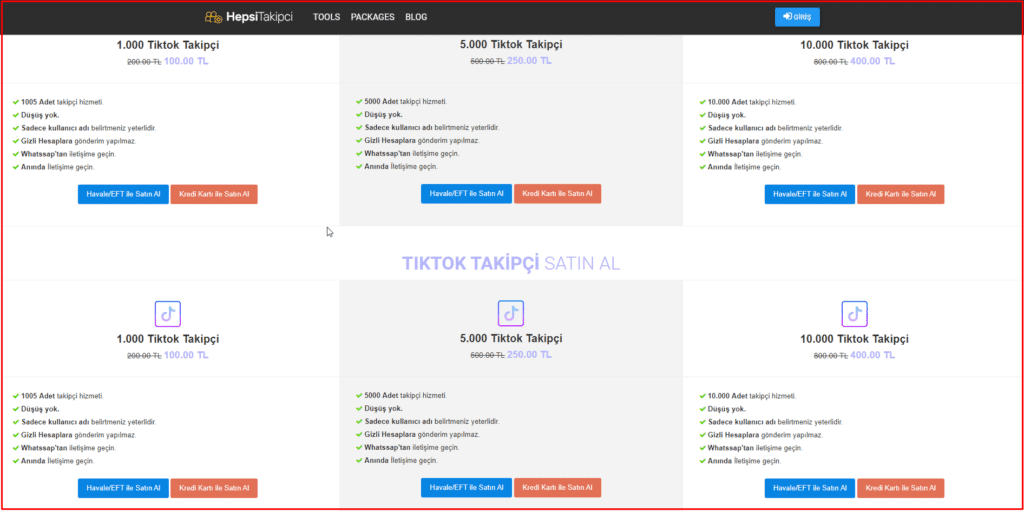
Task: Buy 5.000 followers via Havale/EFT in top row
Action: click(x=466, y=193)
